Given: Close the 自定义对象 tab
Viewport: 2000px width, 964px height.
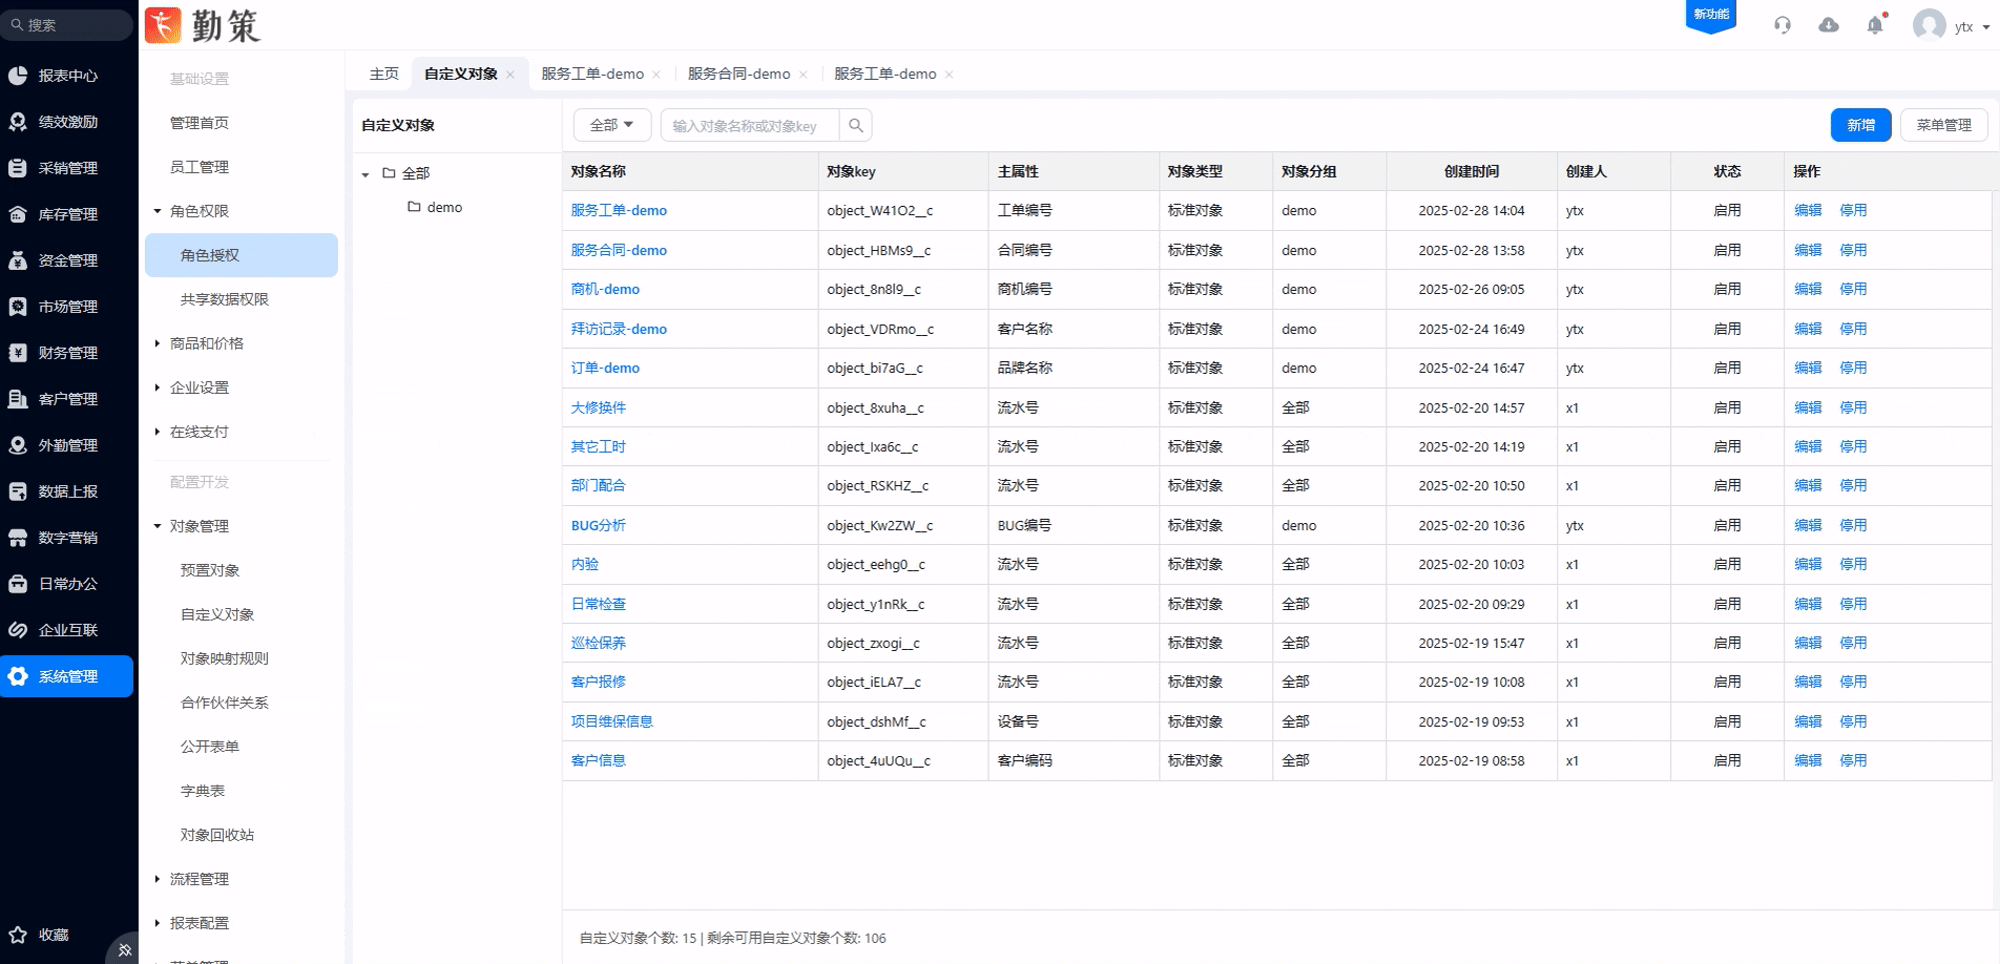Looking at the screenshot, I should (x=510, y=74).
